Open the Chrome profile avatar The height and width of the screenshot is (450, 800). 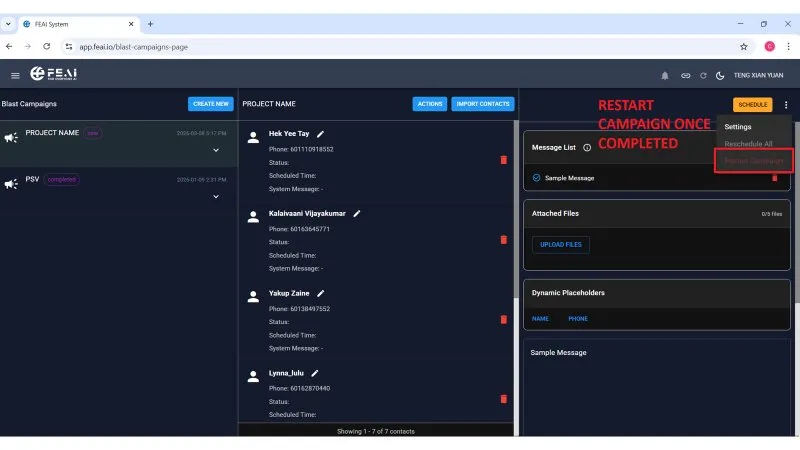click(x=769, y=46)
